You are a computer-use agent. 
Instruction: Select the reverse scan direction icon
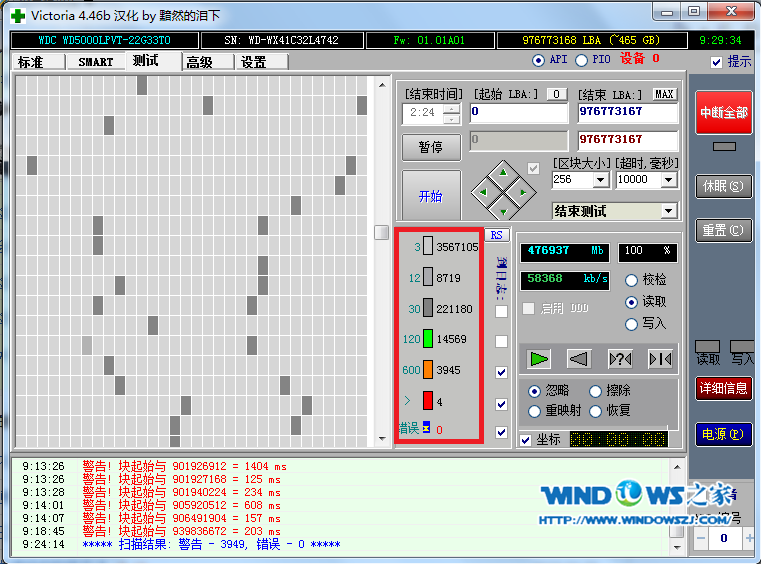pyautogui.click(x=579, y=358)
